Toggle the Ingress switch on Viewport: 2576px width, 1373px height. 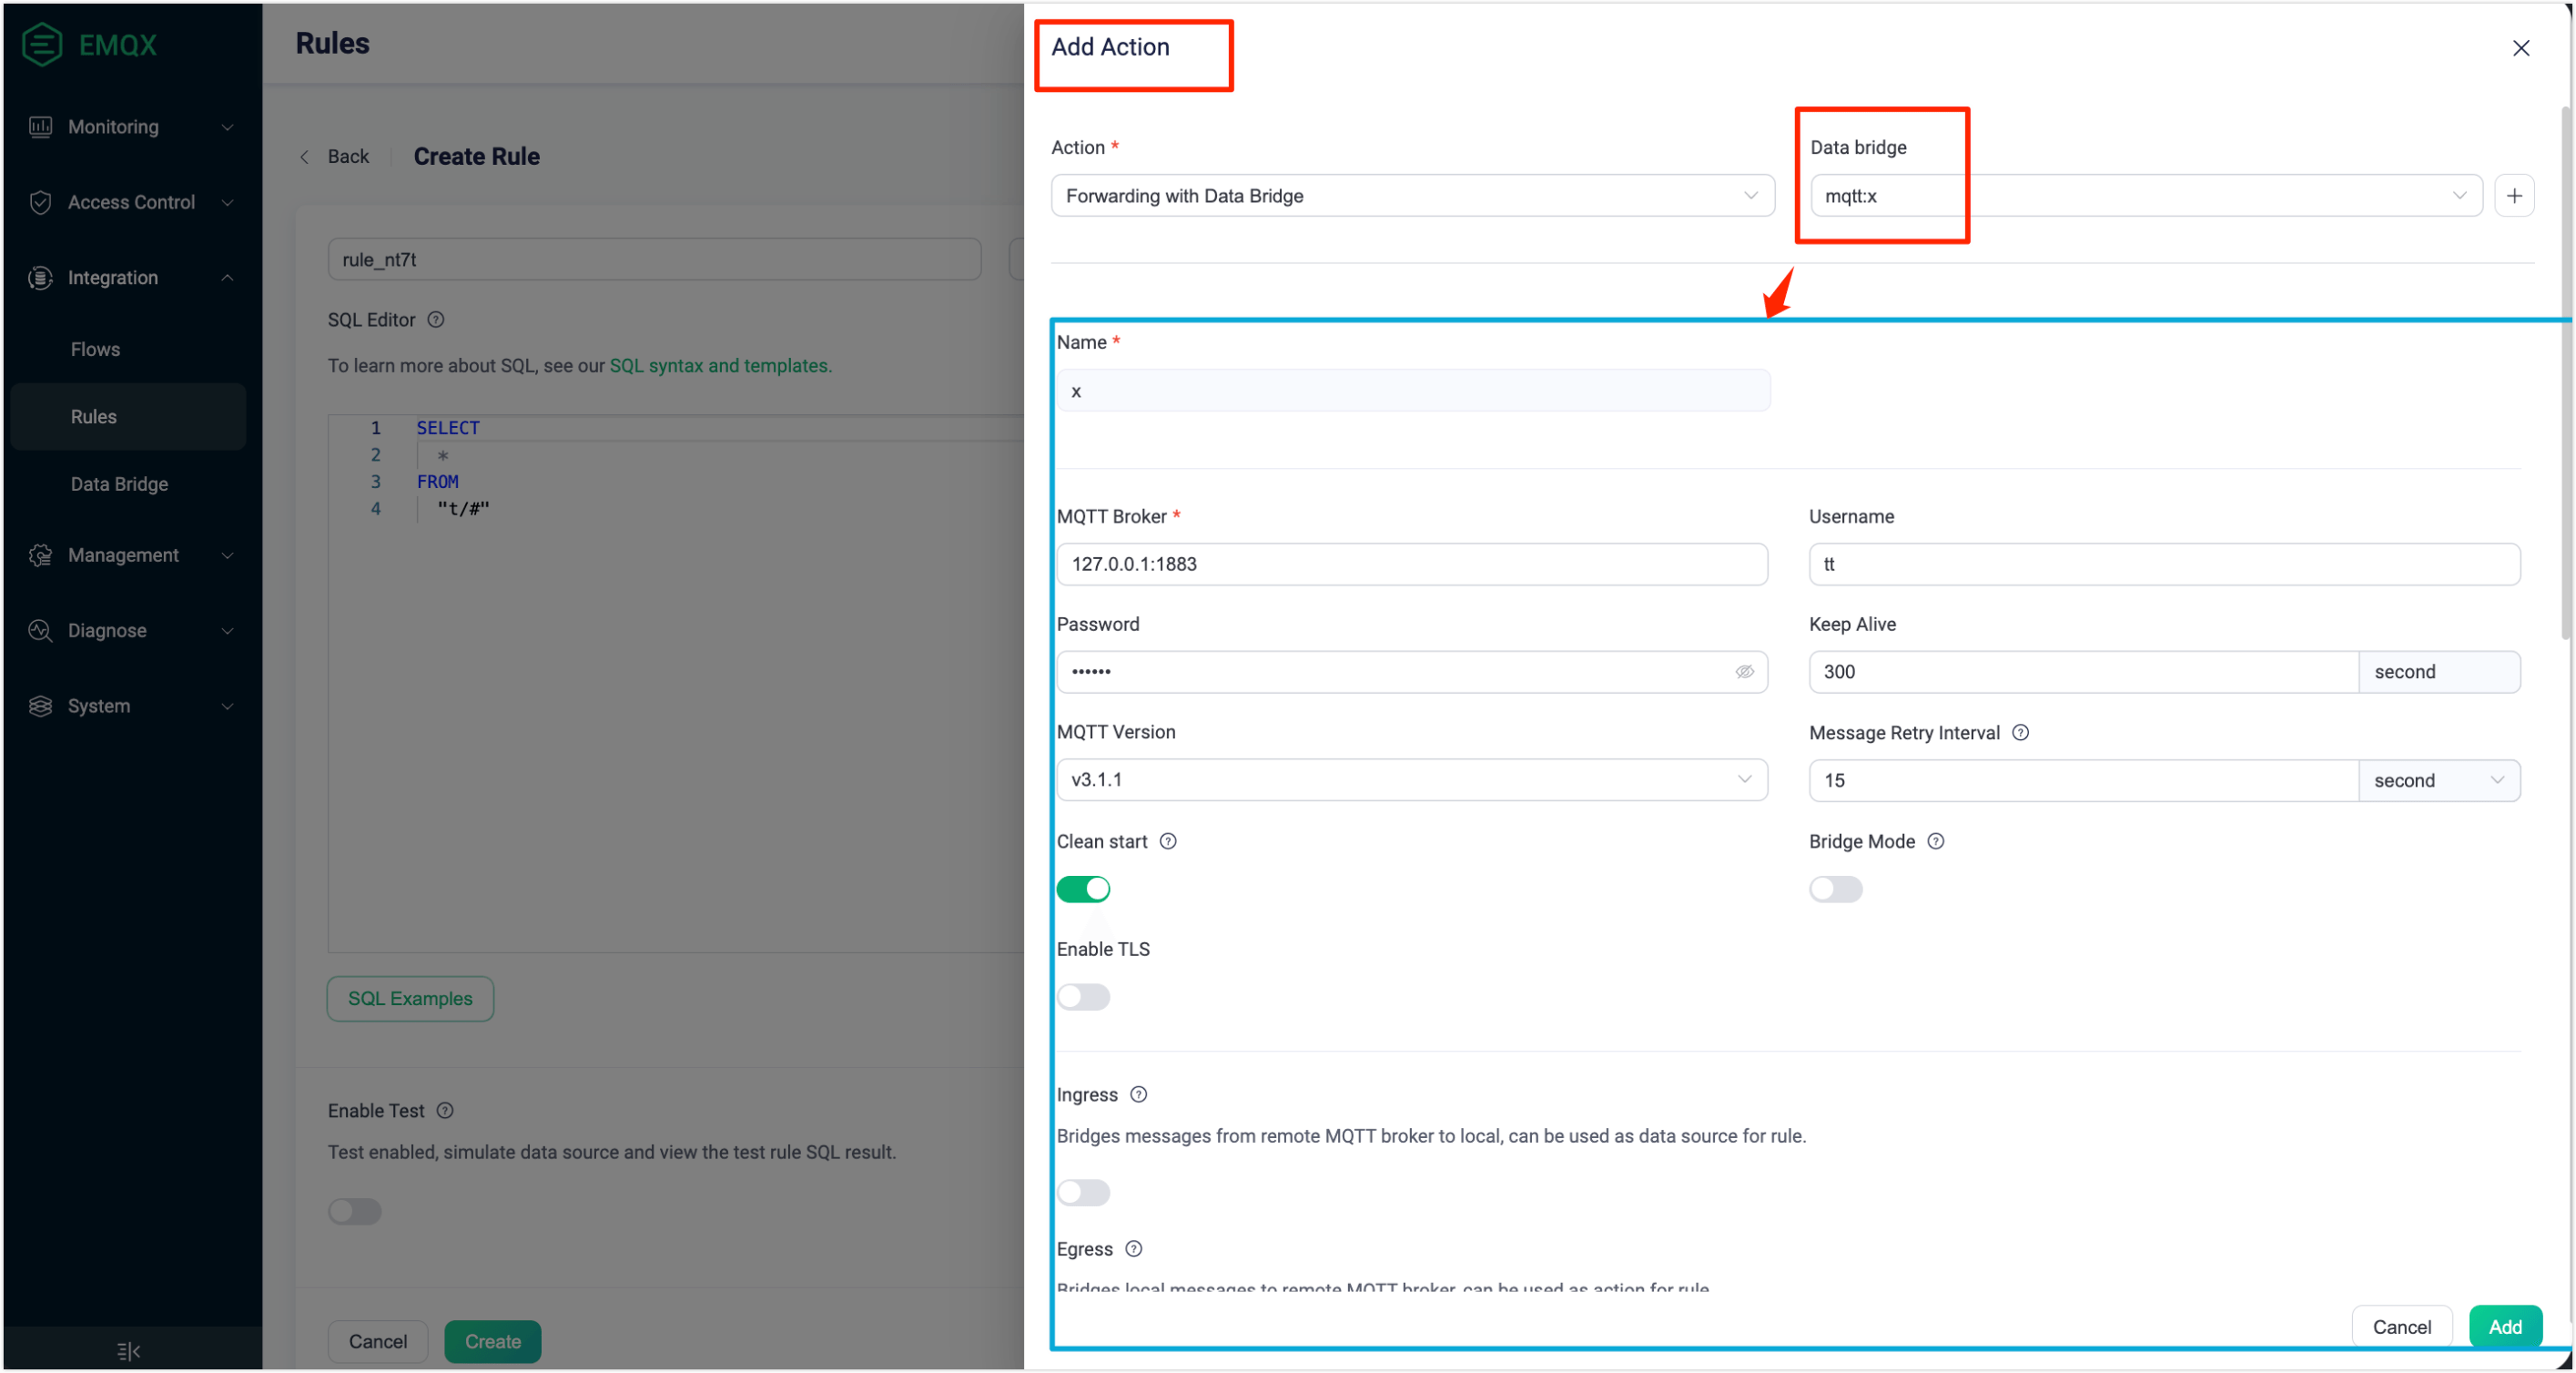(1083, 1192)
